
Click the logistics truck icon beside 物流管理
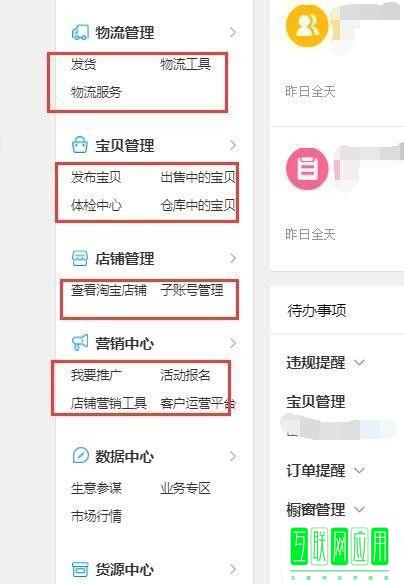80,32
